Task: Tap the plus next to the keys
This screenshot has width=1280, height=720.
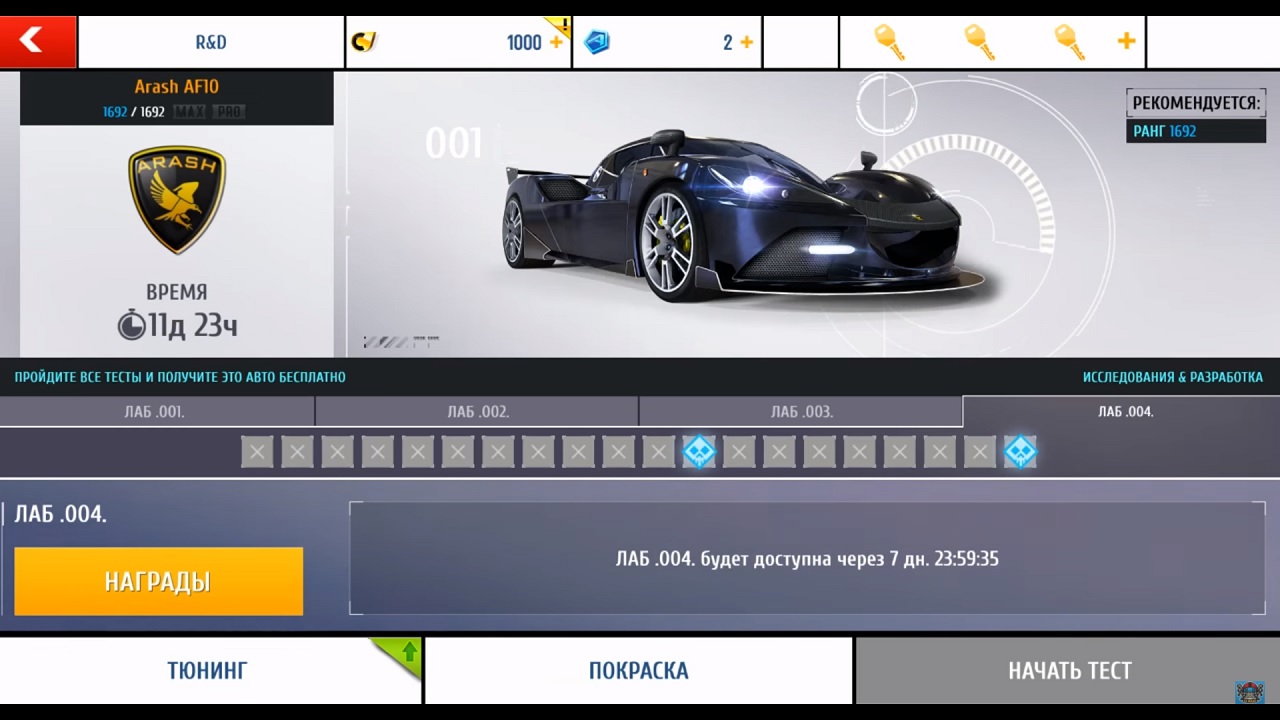Action: click(x=1126, y=41)
